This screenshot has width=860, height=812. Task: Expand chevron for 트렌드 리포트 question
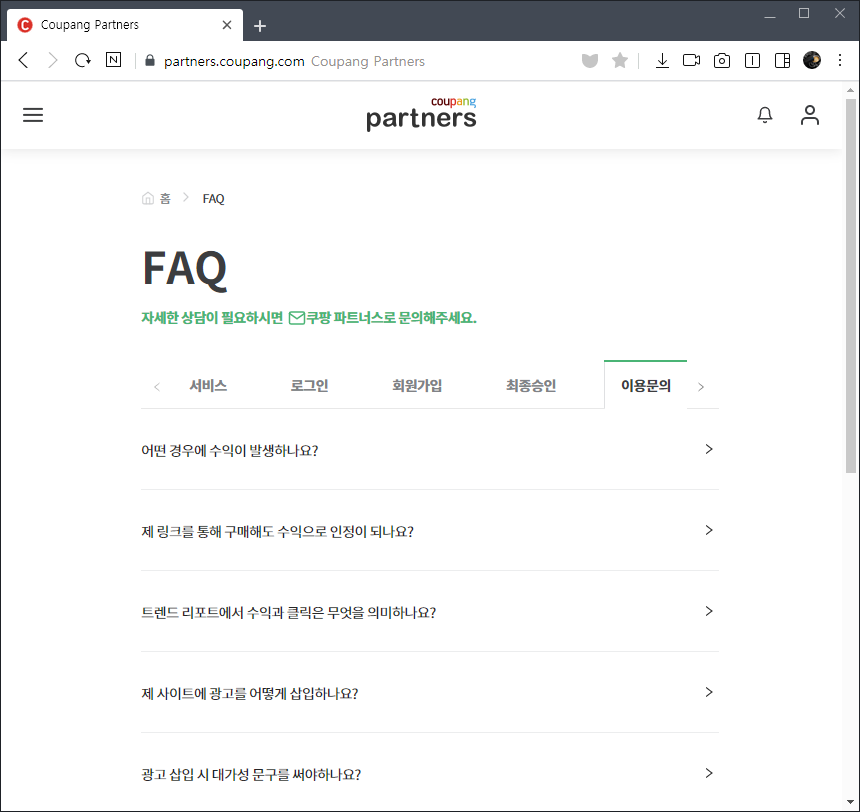pyautogui.click(x=709, y=611)
